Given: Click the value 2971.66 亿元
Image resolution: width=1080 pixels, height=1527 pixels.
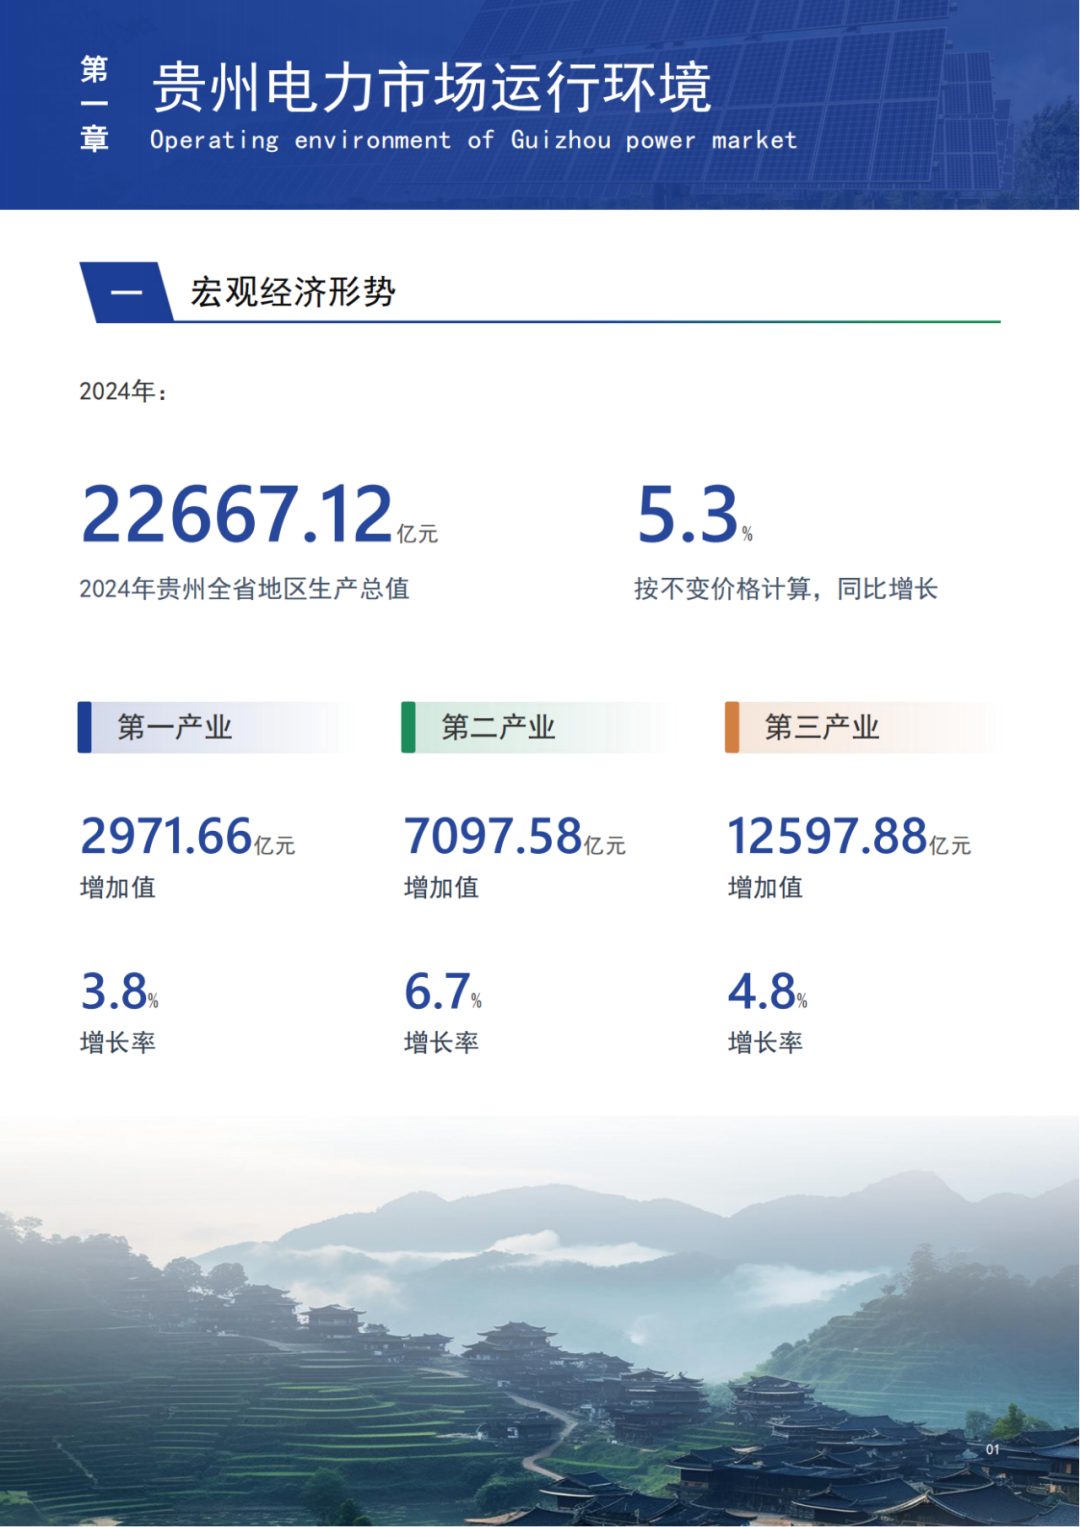Looking at the screenshot, I should click(188, 837).
